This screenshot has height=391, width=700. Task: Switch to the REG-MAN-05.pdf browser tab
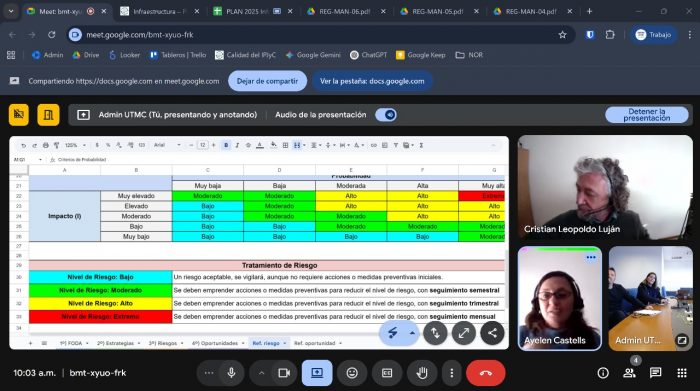(438, 12)
